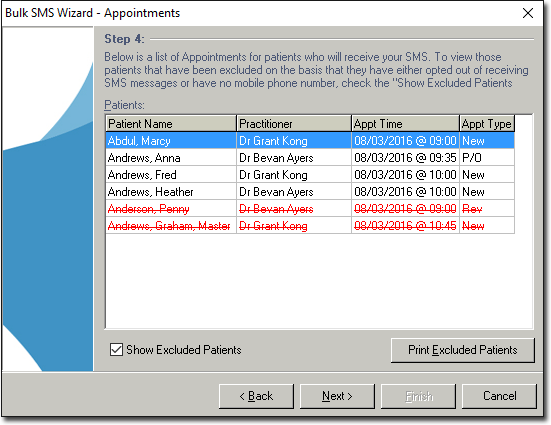Image resolution: width=551 pixels, height=425 pixels.
Task: Select excluded patient Andrews, Graham, Master
Action: point(310,225)
